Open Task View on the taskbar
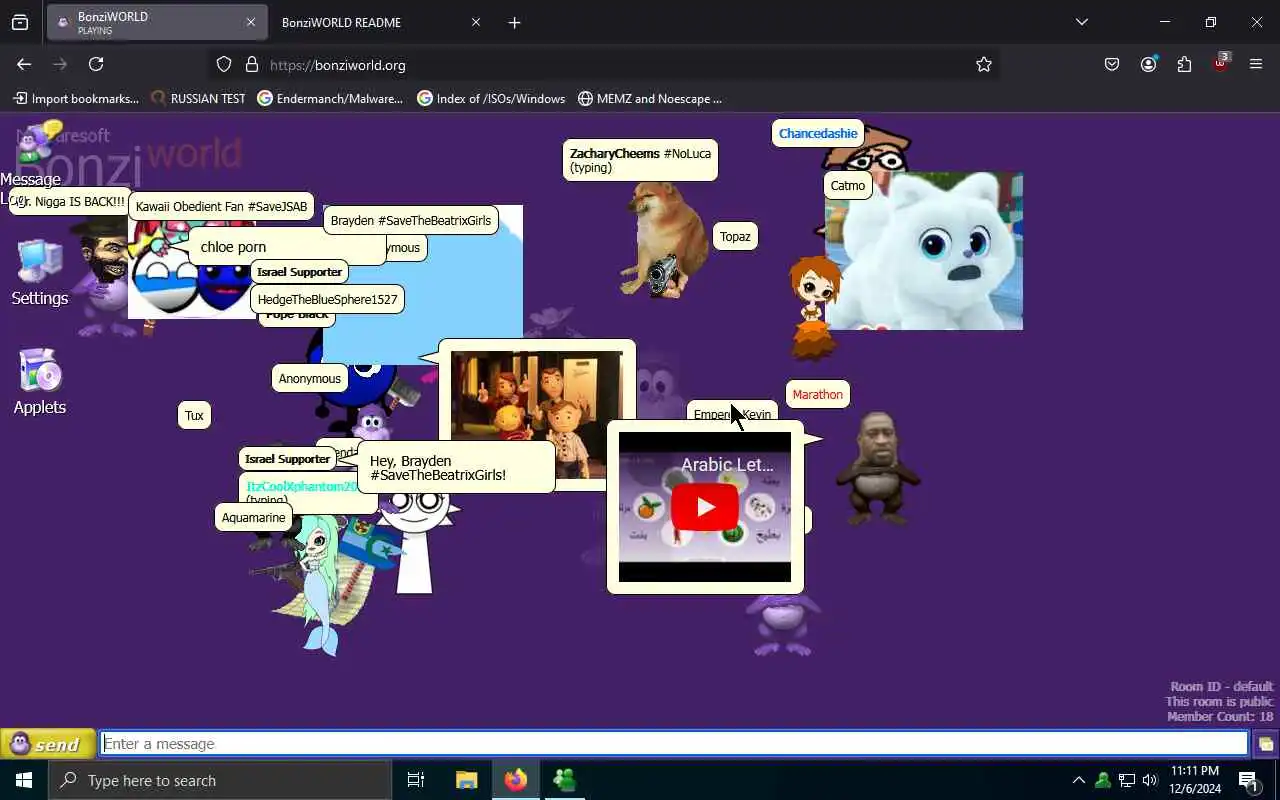Screen dimensions: 1280x800 point(416,780)
